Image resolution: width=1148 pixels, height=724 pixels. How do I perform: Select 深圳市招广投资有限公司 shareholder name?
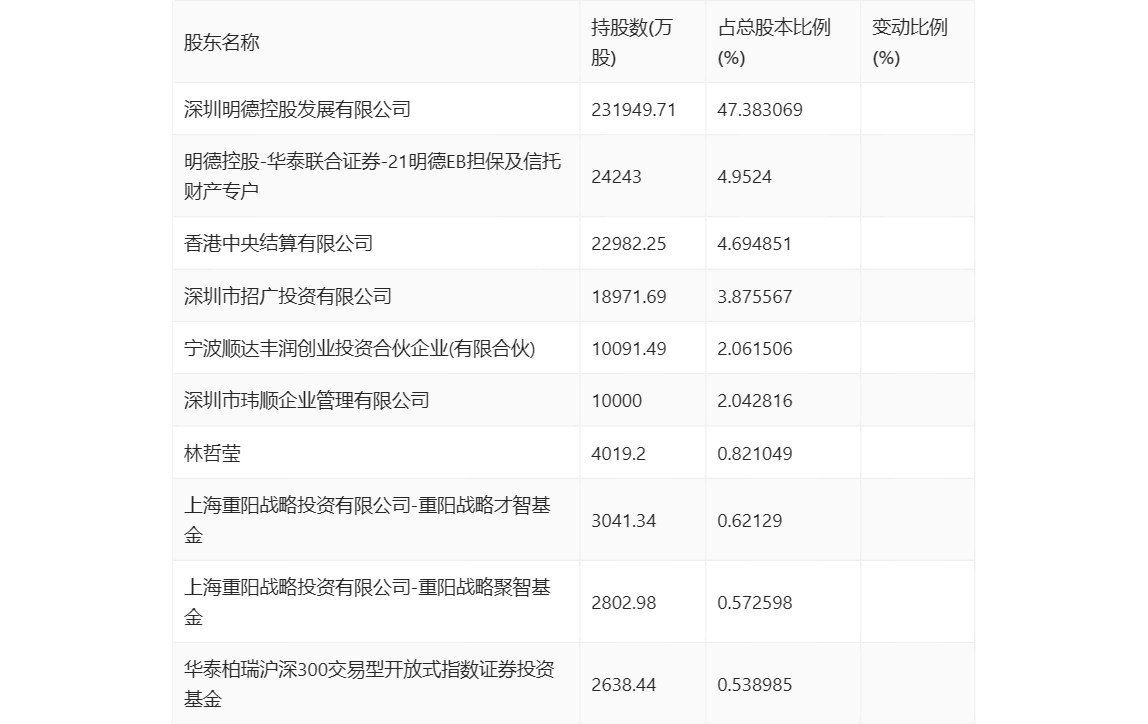(x=288, y=296)
